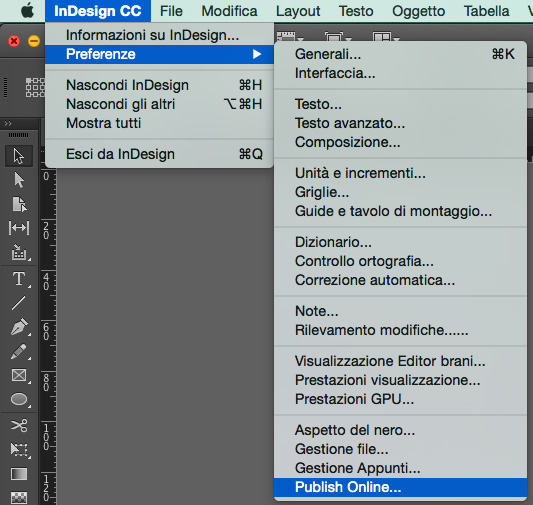Expand the tools panel with double arrows
This screenshot has width=533, height=505.
tap(8, 124)
